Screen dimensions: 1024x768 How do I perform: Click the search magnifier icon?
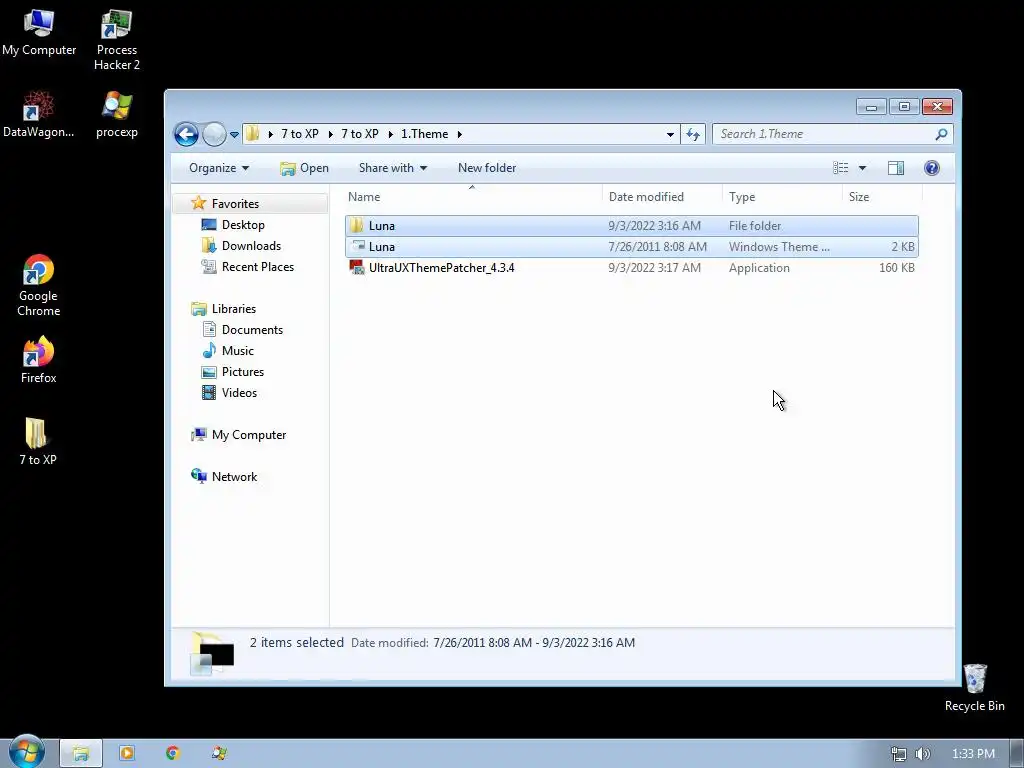[941, 134]
